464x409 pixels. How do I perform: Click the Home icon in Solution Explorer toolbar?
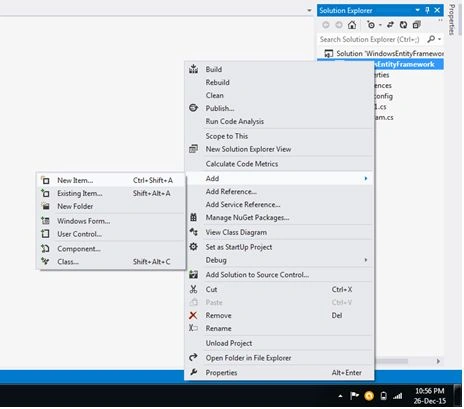[352, 25]
